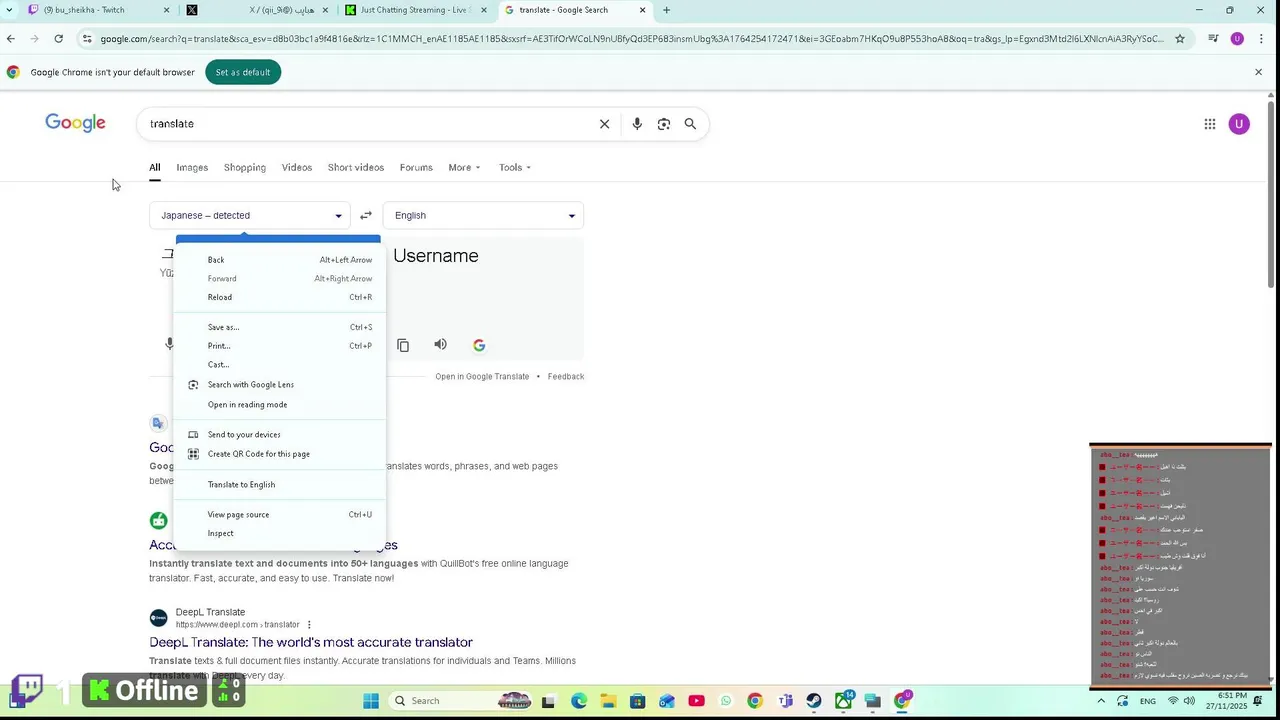This screenshot has height=720, width=1280.
Task: Click the Feedback link
Action: [566, 377]
